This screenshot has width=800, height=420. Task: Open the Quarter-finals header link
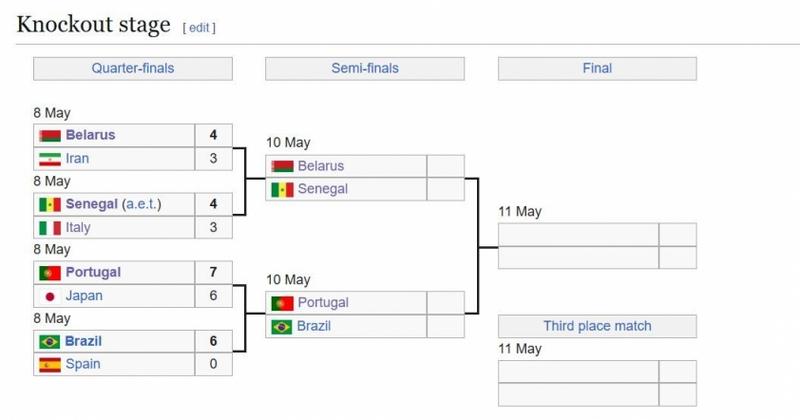[133, 68]
